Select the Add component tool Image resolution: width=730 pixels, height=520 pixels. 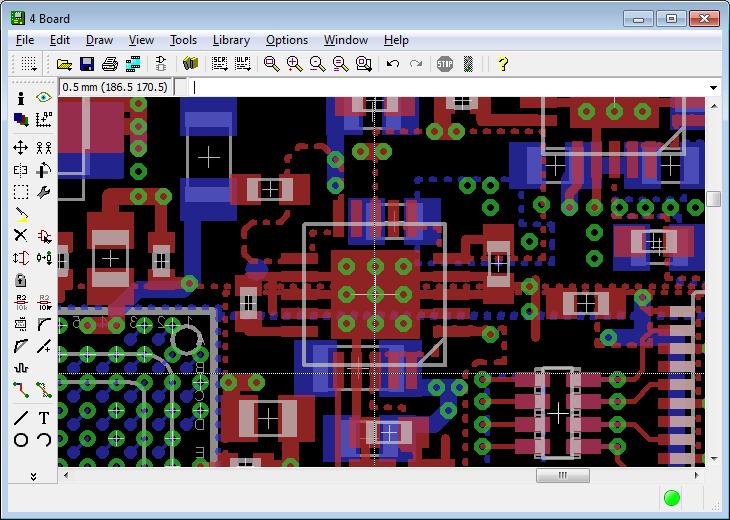pos(44,236)
